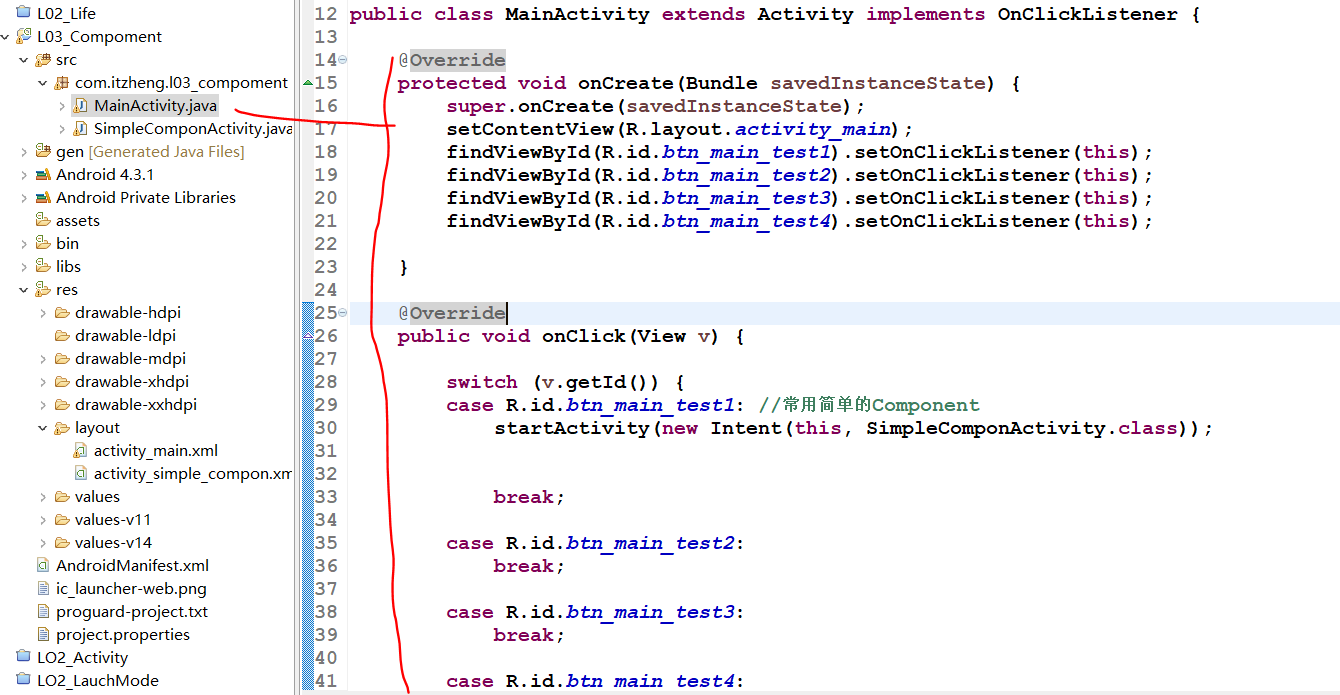This screenshot has height=695, width=1340.
Task: Click the SimpleComponActivity.java file icon
Action: [81, 128]
